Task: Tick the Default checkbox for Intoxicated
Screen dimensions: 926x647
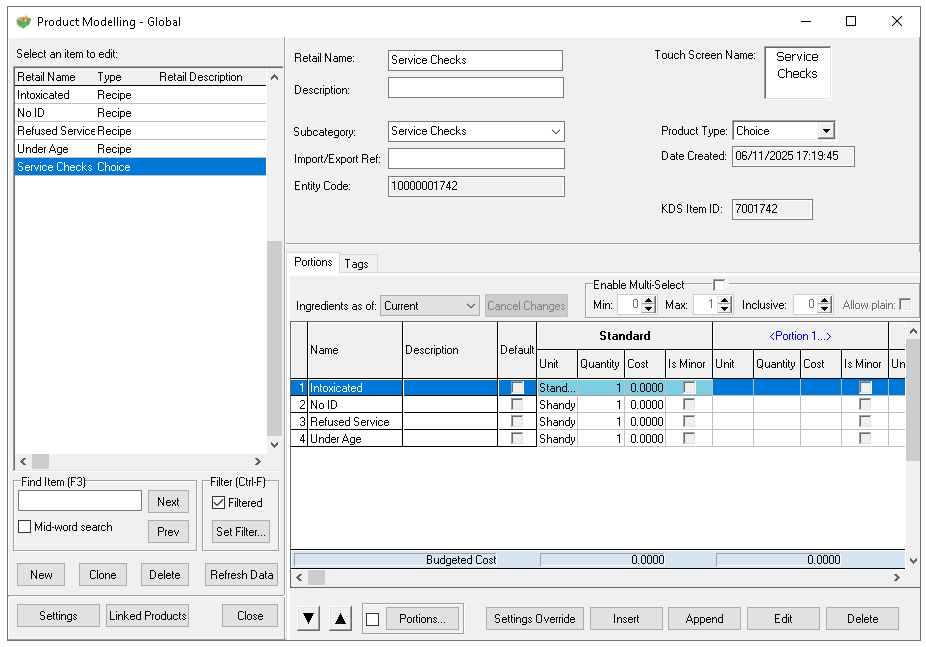Action: click(517, 388)
